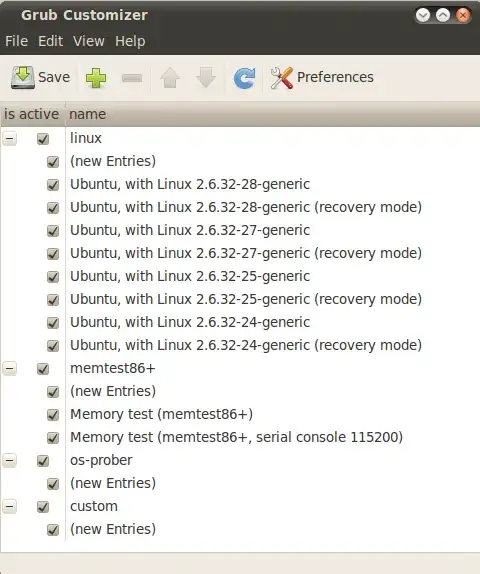480x574 pixels.
Task: Uncheck the os-prober script checkbox
Action: coord(43,461)
